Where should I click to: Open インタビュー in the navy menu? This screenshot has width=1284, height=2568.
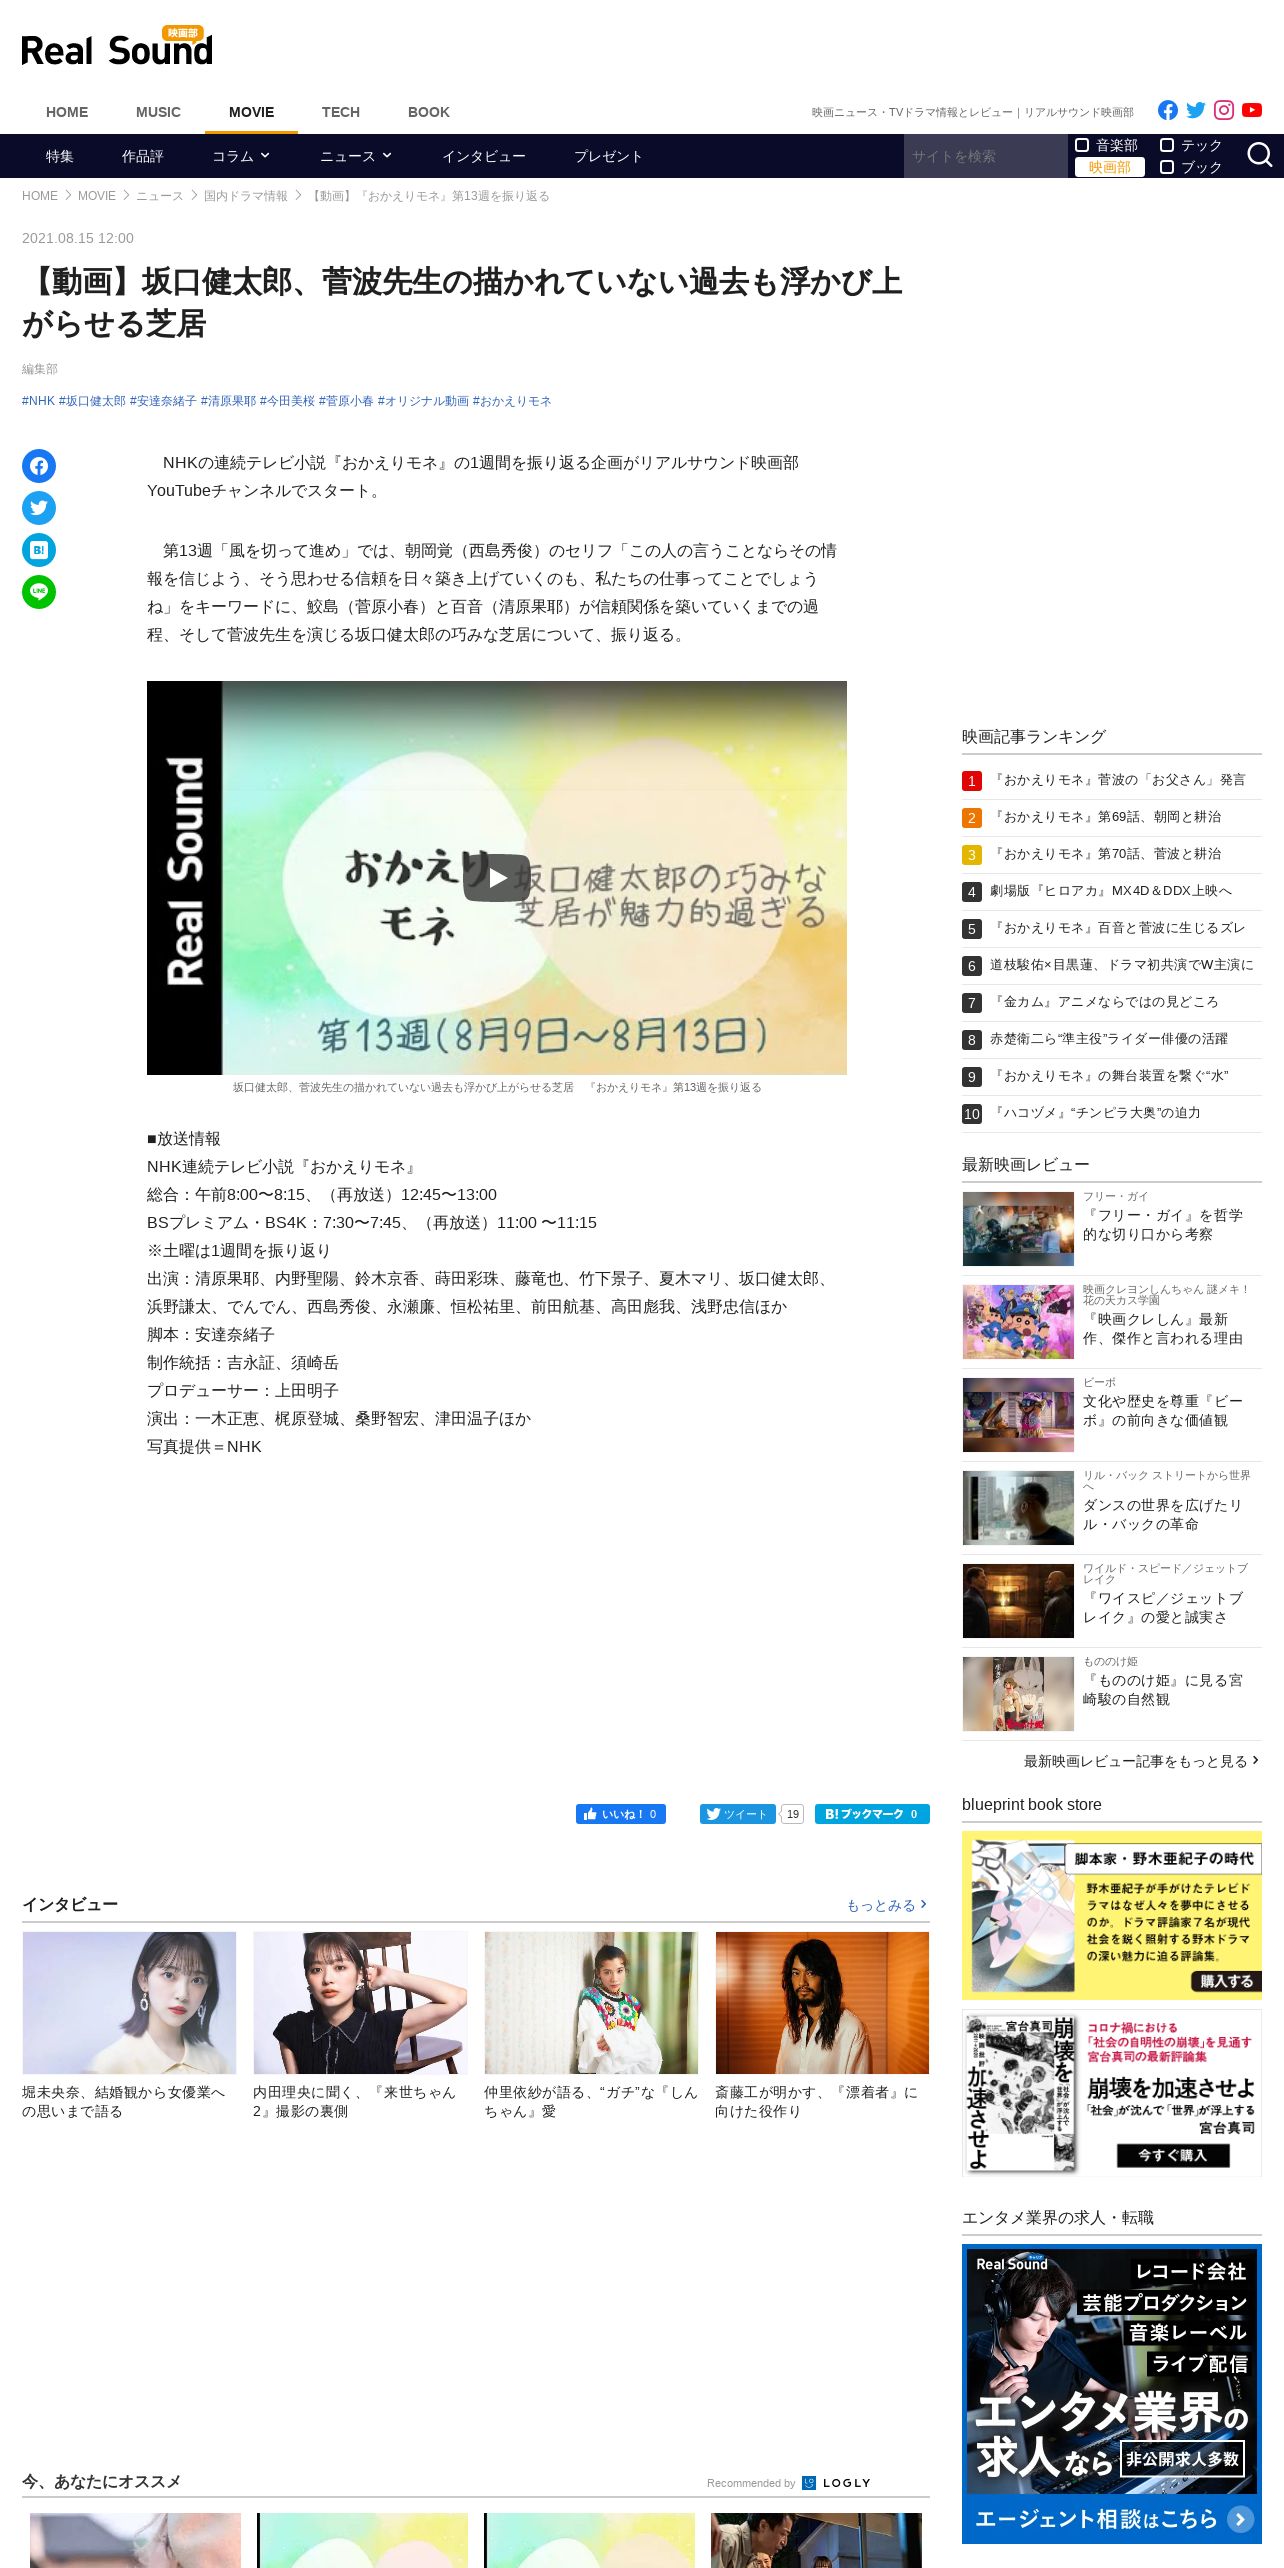tap(484, 156)
